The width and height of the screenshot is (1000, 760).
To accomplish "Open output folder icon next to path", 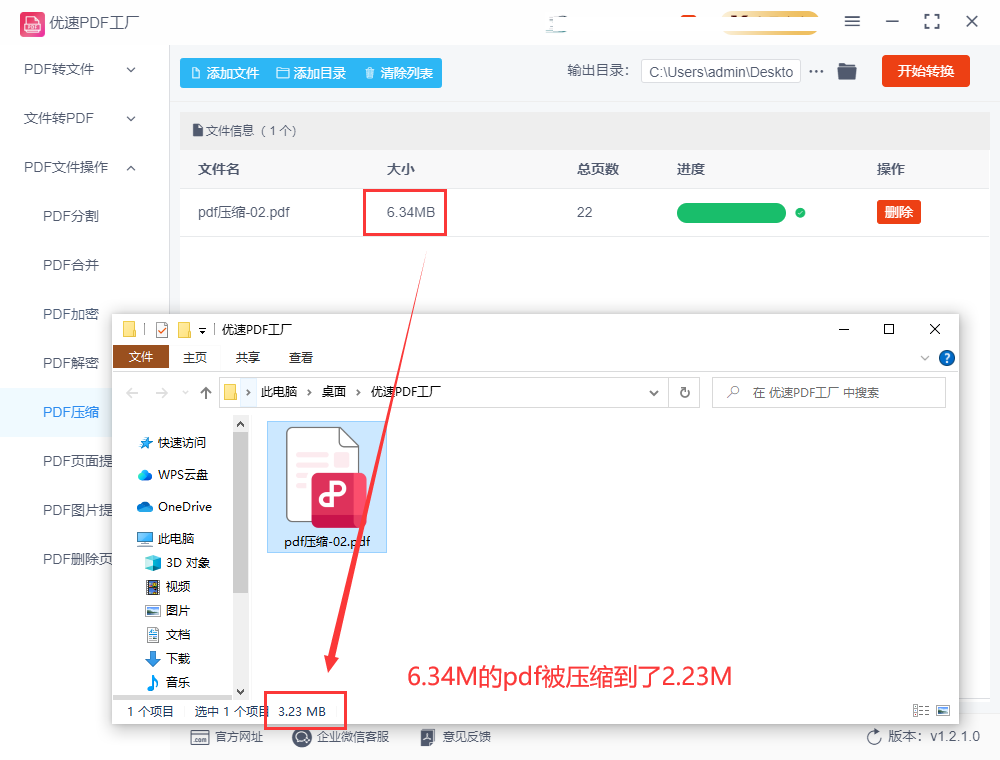I will click(847, 71).
